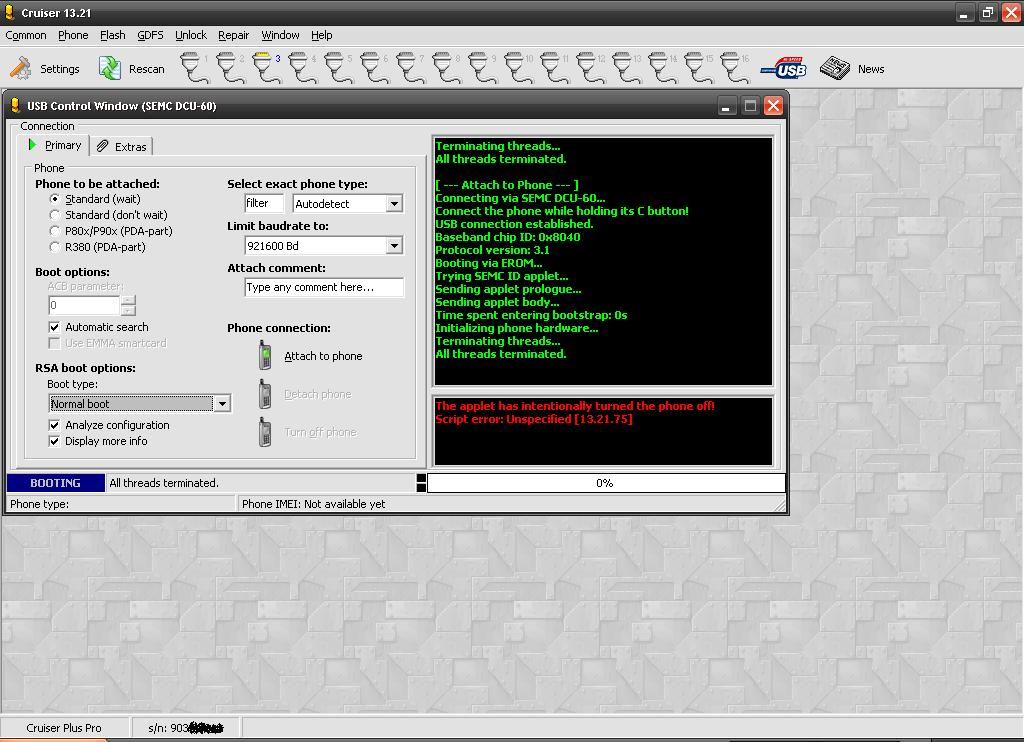Open the Unlock menu

tap(191, 35)
